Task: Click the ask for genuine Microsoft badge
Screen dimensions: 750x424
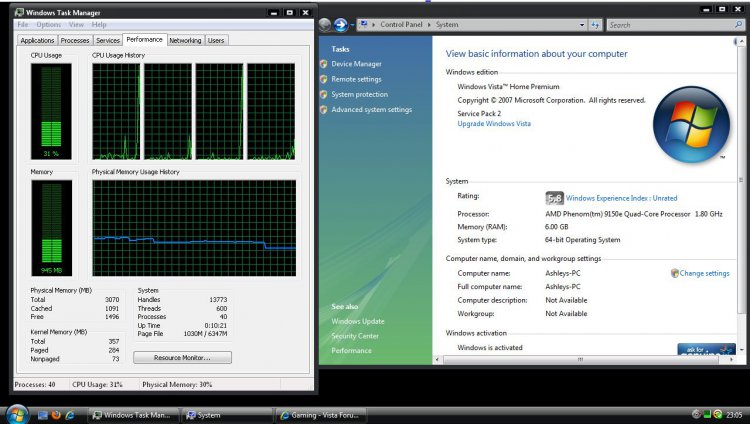Action: point(706,349)
